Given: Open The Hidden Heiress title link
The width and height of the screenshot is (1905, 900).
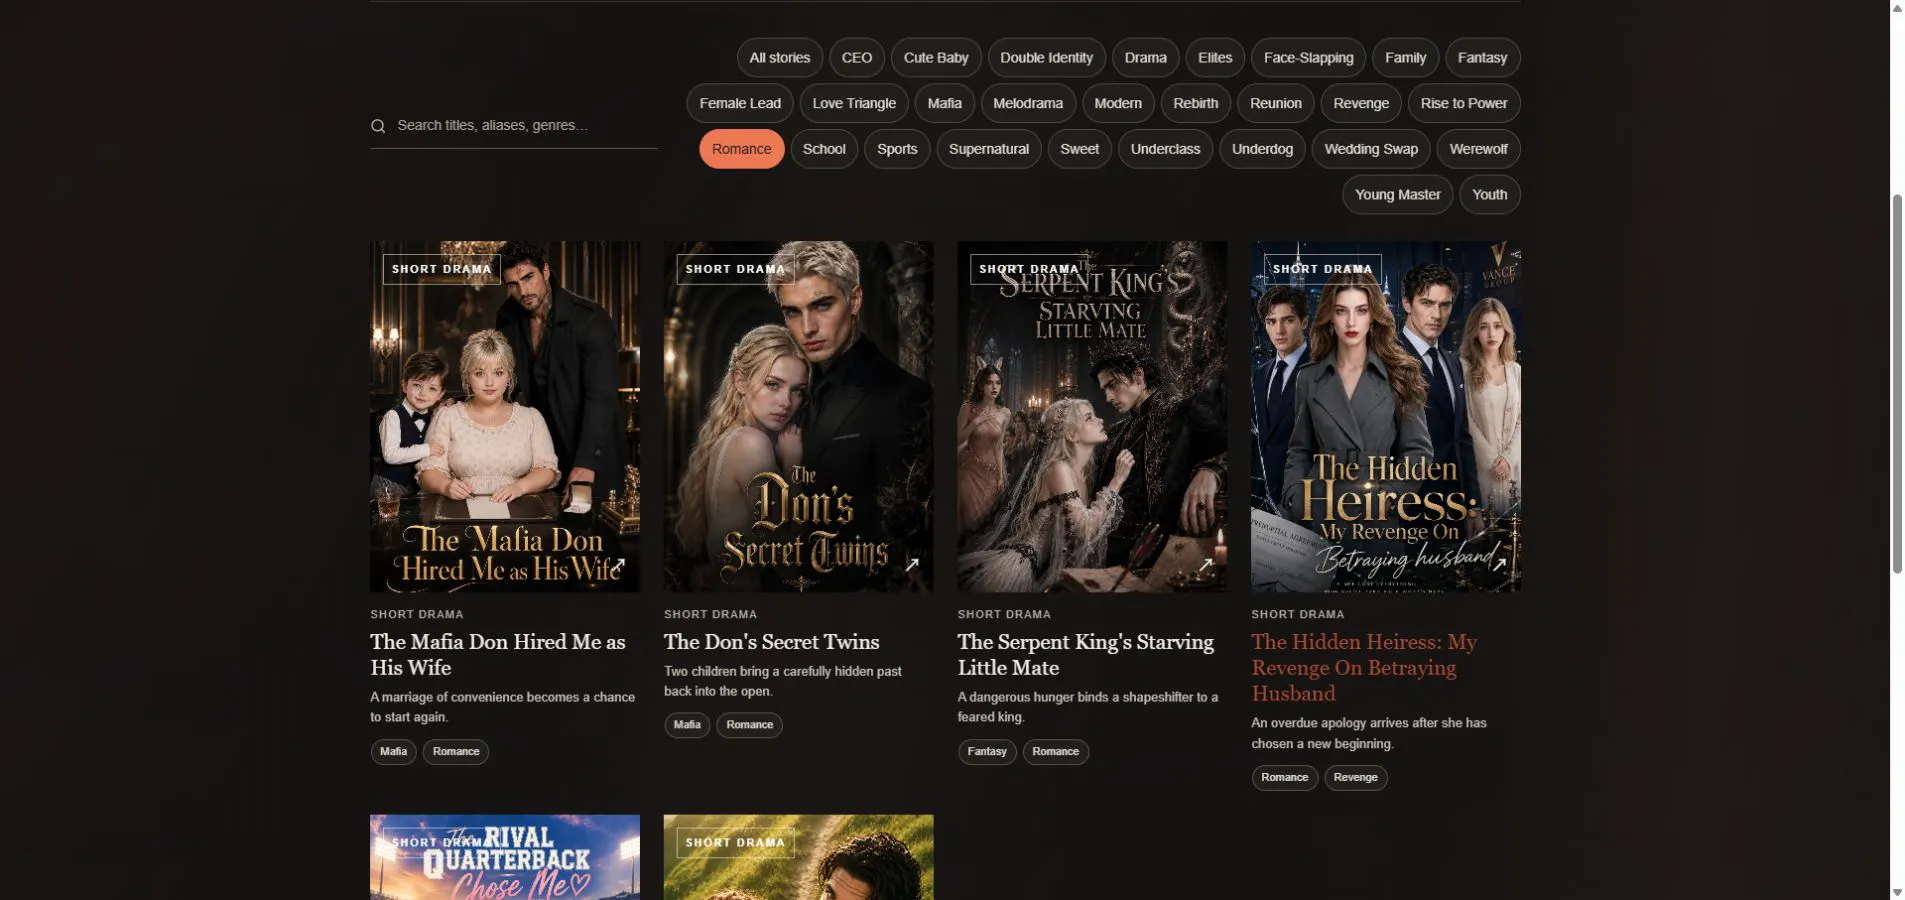Looking at the screenshot, I should (x=1365, y=668).
